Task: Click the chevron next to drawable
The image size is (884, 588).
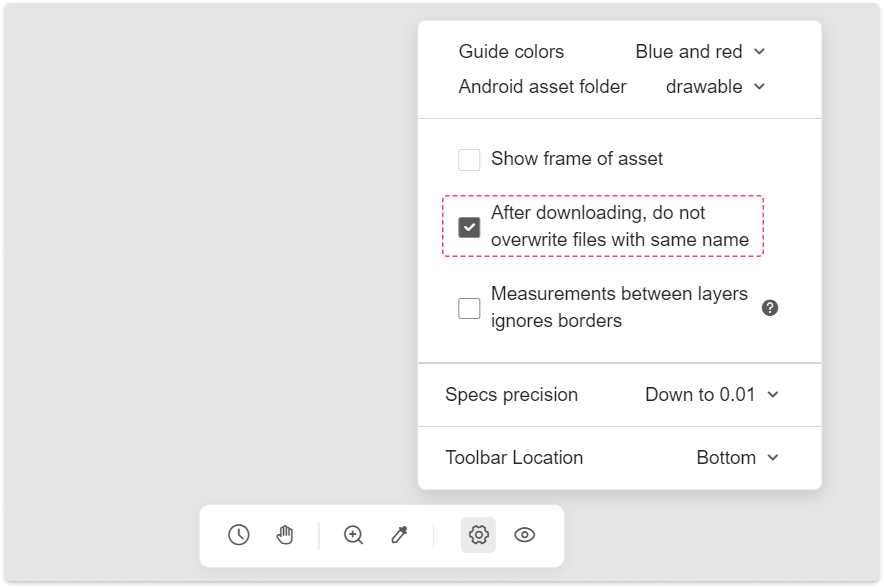Action: [759, 87]
